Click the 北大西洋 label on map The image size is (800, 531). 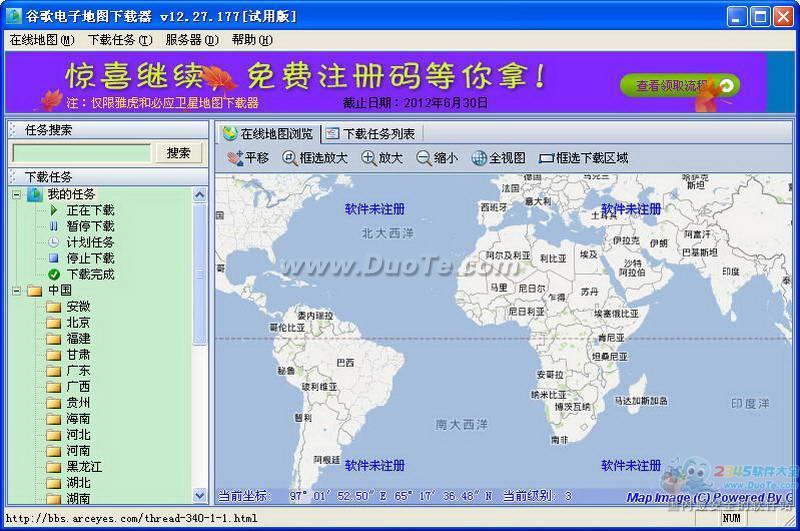point(388,233)
